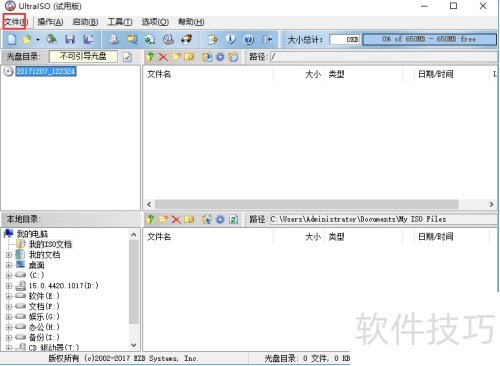Click the New file toolbar icon
The width and height of the screenshot is (500, 366).
click(12, 40)
